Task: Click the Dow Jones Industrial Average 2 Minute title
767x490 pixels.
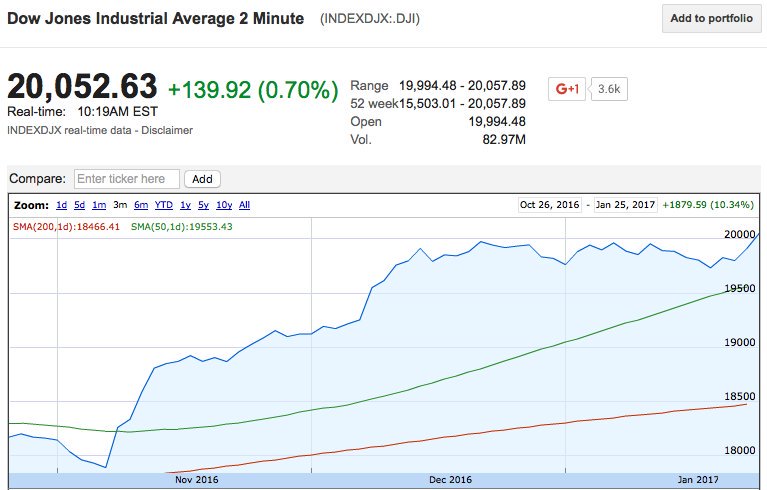Action: (156, 19)
